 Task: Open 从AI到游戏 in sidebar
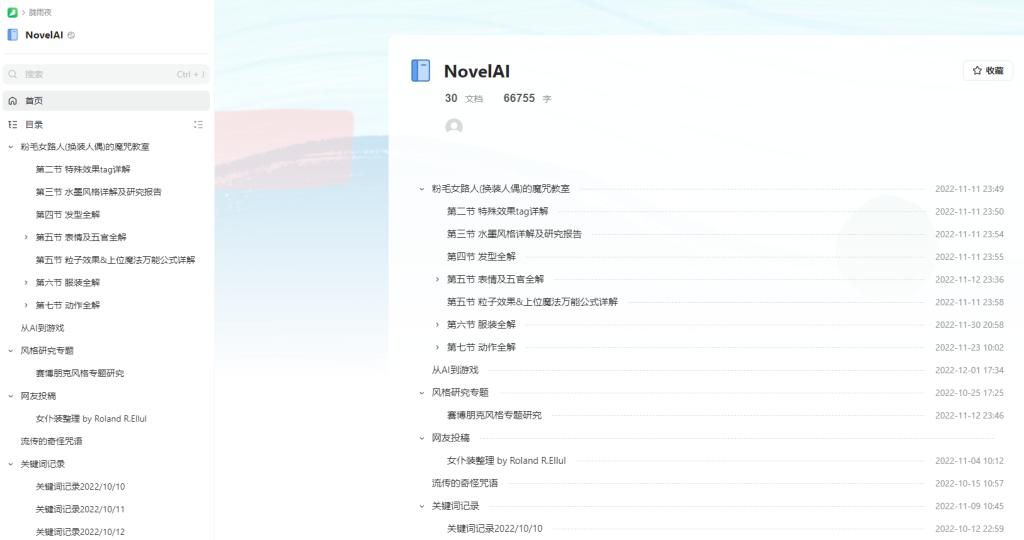pos(42,328)
